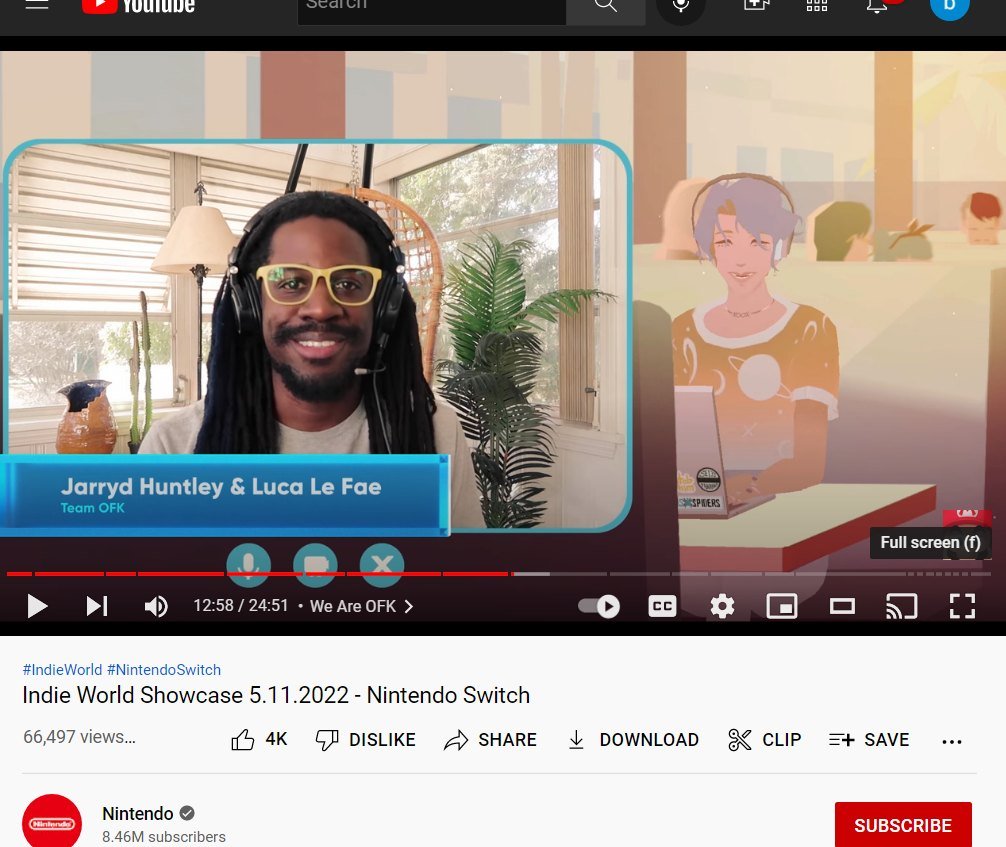1006x847 pixels.
Task: Start voice search with the microphone icon
Action: tap(681, 7)
